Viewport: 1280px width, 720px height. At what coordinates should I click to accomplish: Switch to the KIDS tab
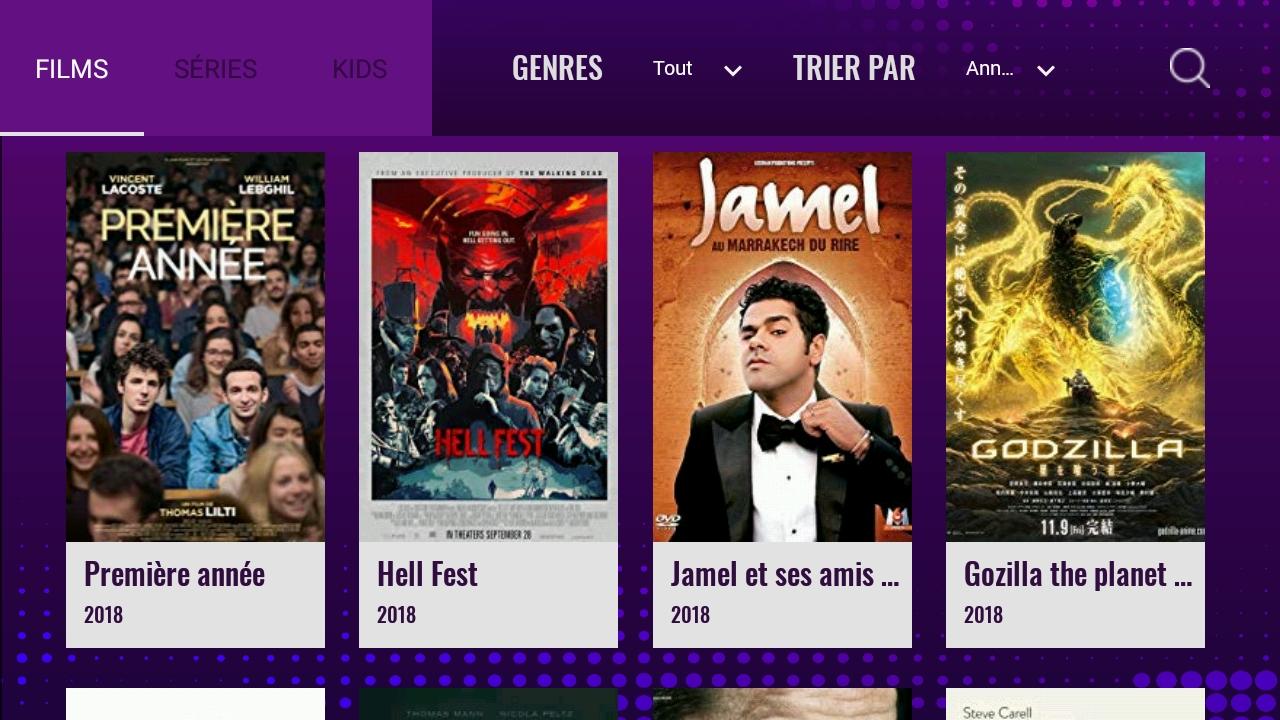coord(360,68)
